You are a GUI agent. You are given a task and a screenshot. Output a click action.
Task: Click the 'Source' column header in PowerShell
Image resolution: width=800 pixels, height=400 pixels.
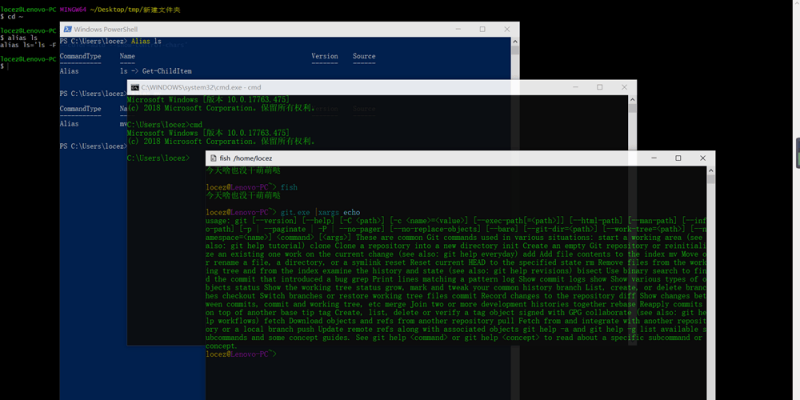(x=364, y=56)
